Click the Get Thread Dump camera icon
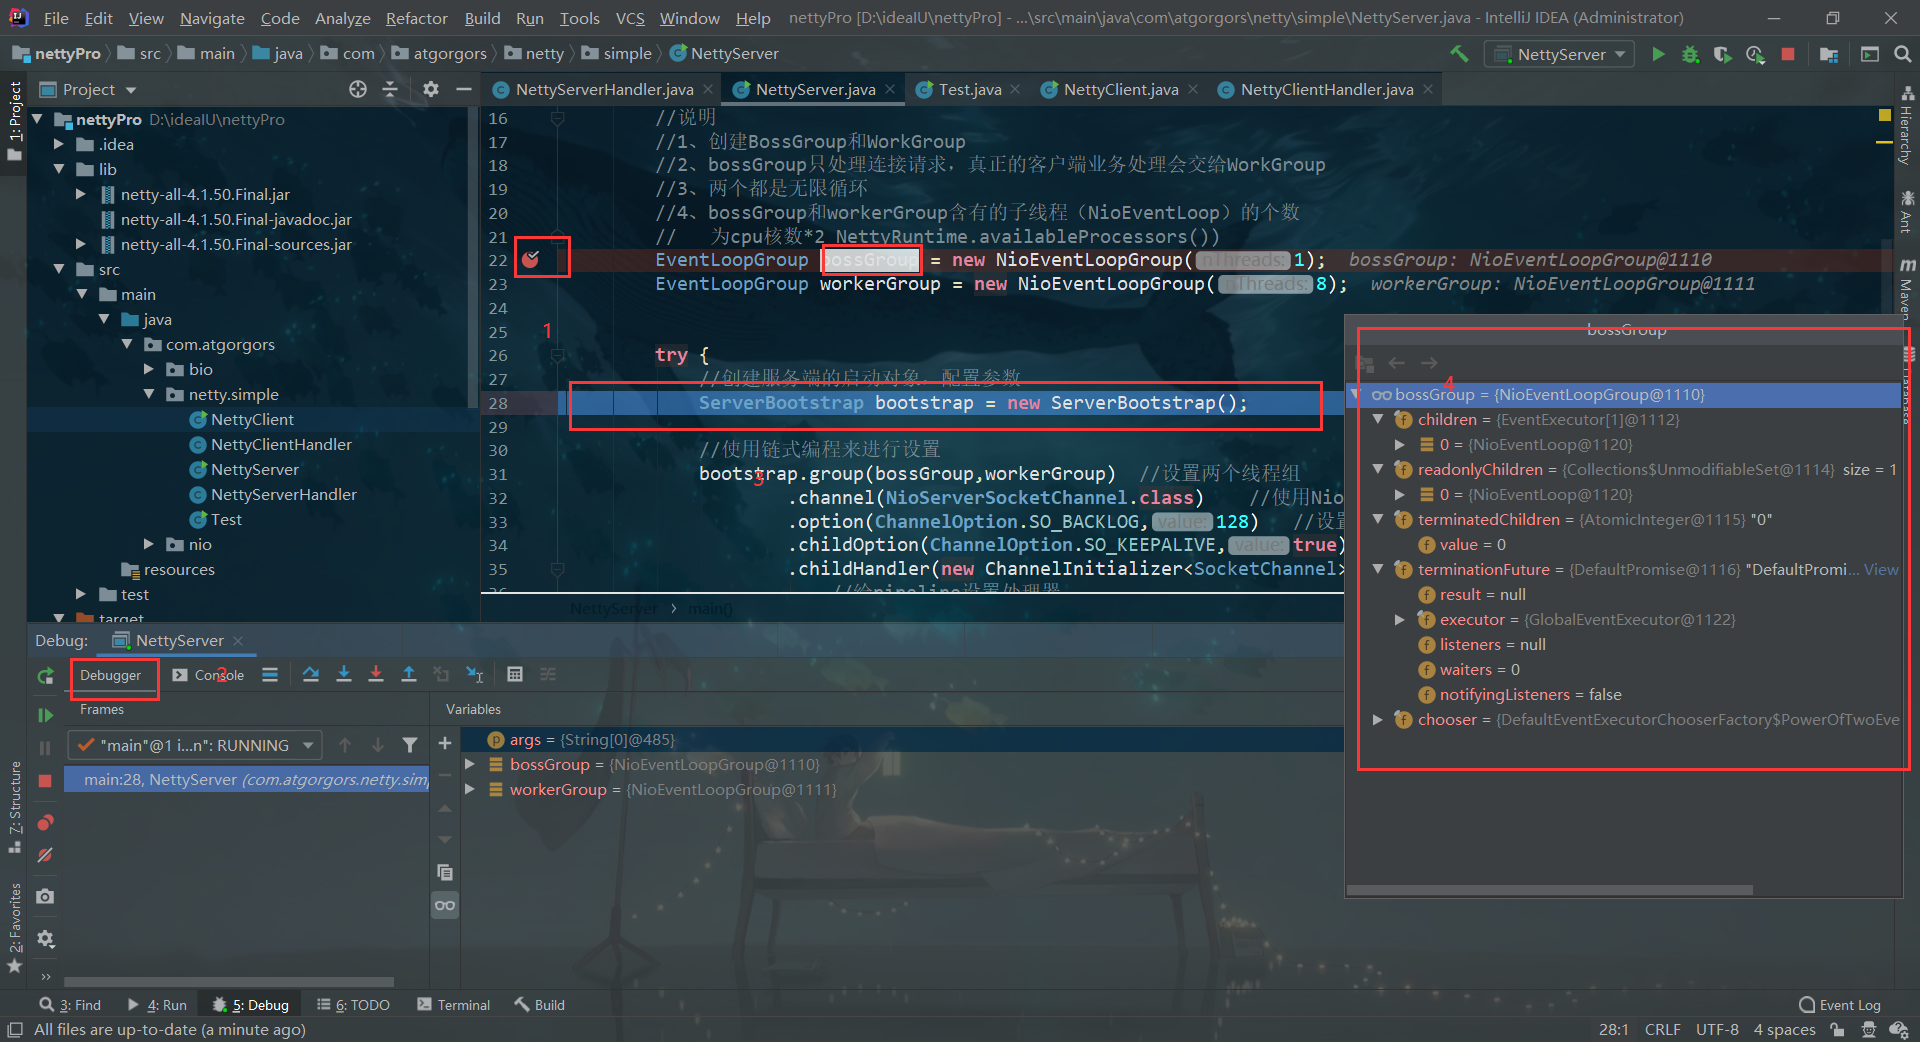The image size is (1920, 1042). pyautogui.click(x=45, y=897)
